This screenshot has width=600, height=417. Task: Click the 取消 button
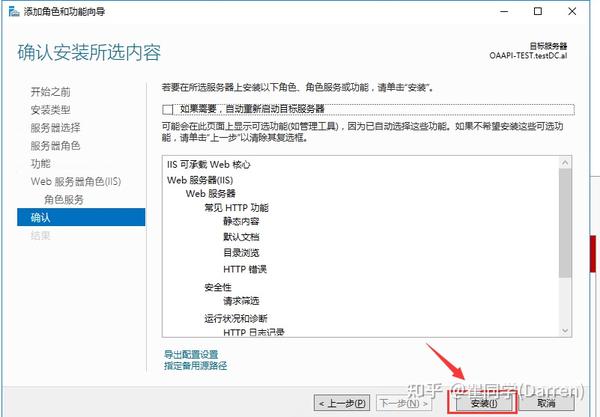click(x=546, y=403)
